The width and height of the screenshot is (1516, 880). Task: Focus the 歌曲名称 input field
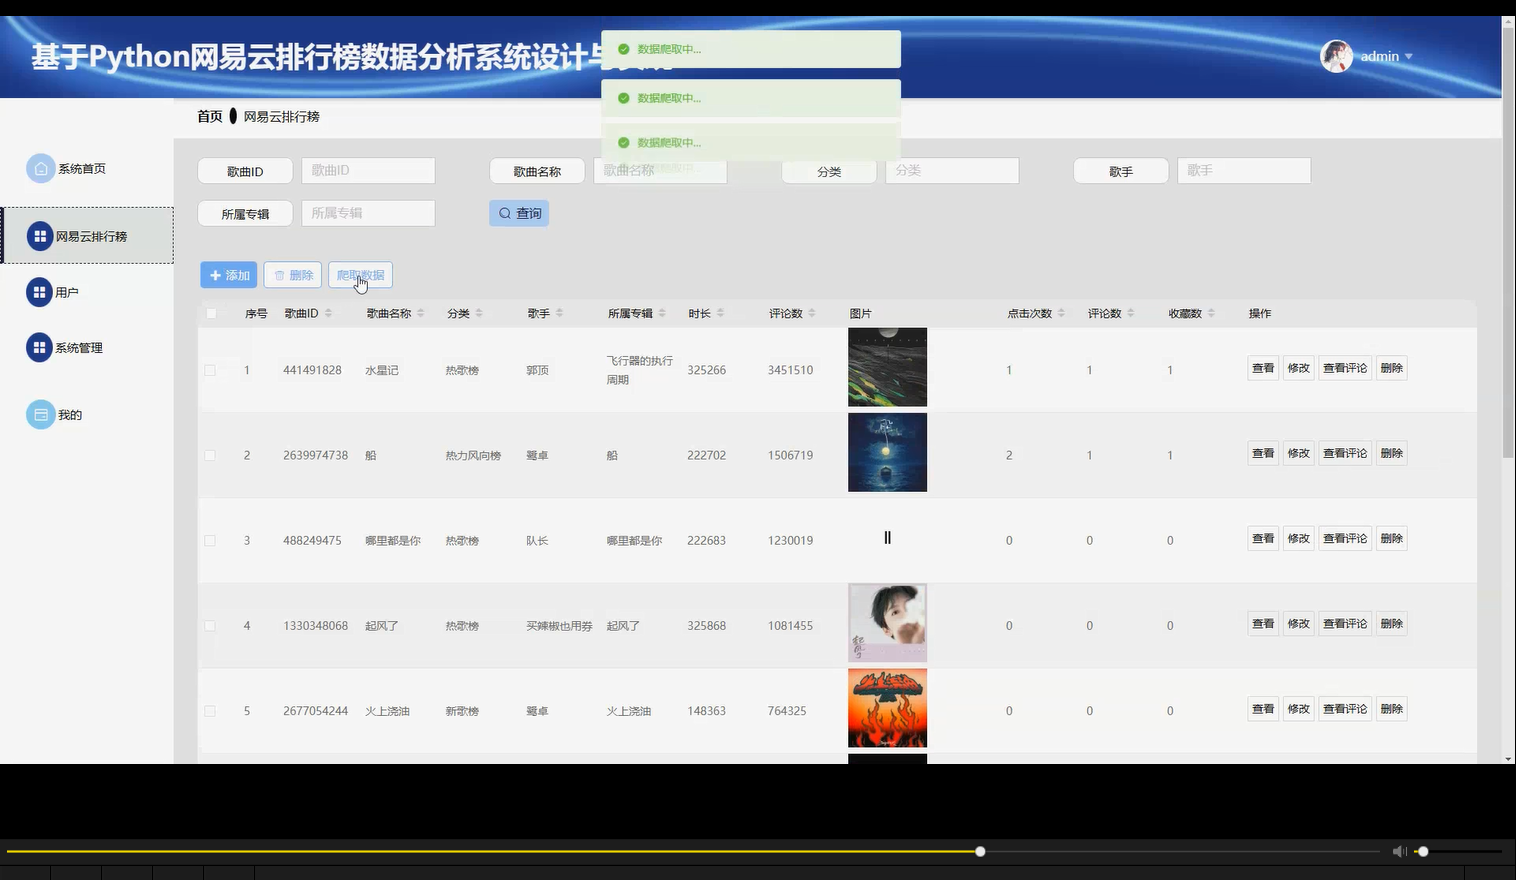[x=660, y=171]
